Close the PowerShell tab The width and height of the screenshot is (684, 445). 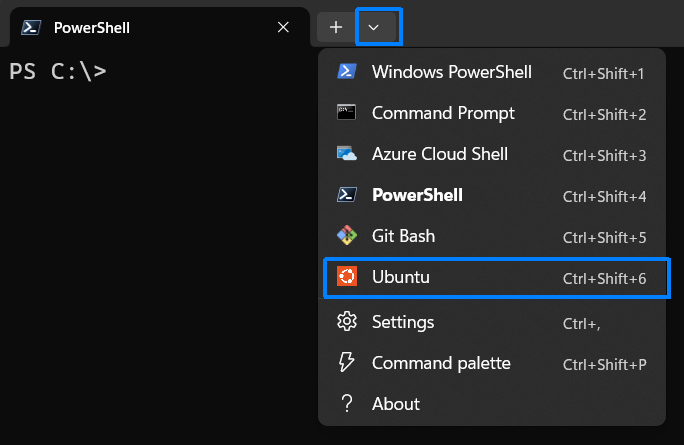[x=283, y=27]
